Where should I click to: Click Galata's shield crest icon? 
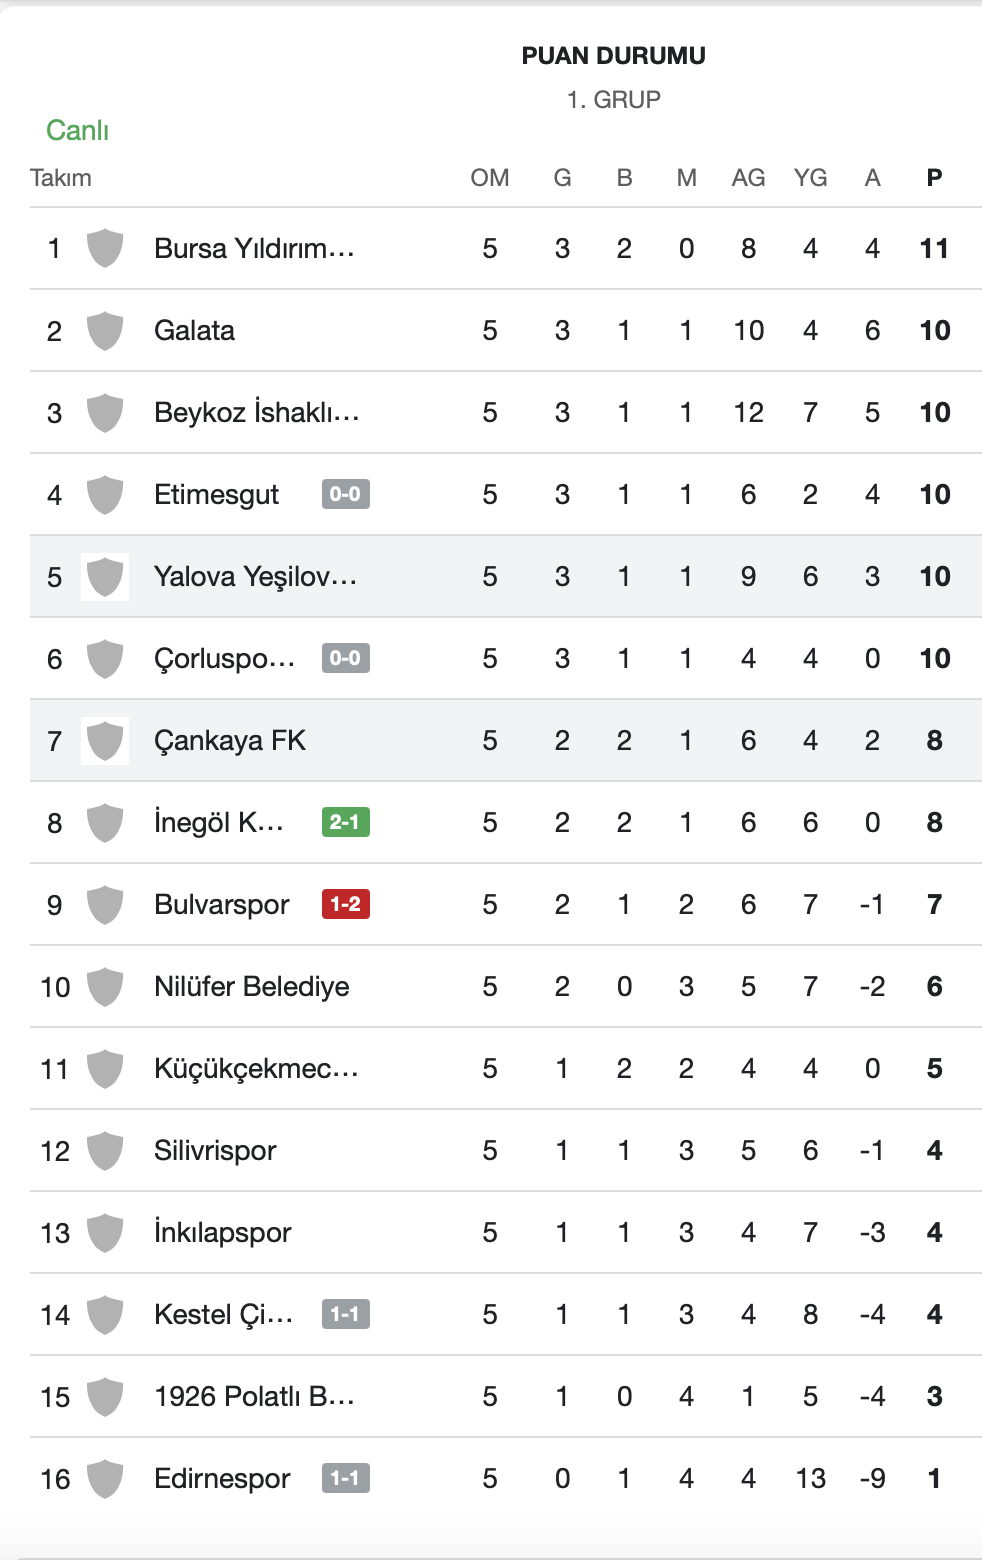click(x=105, y=330)
